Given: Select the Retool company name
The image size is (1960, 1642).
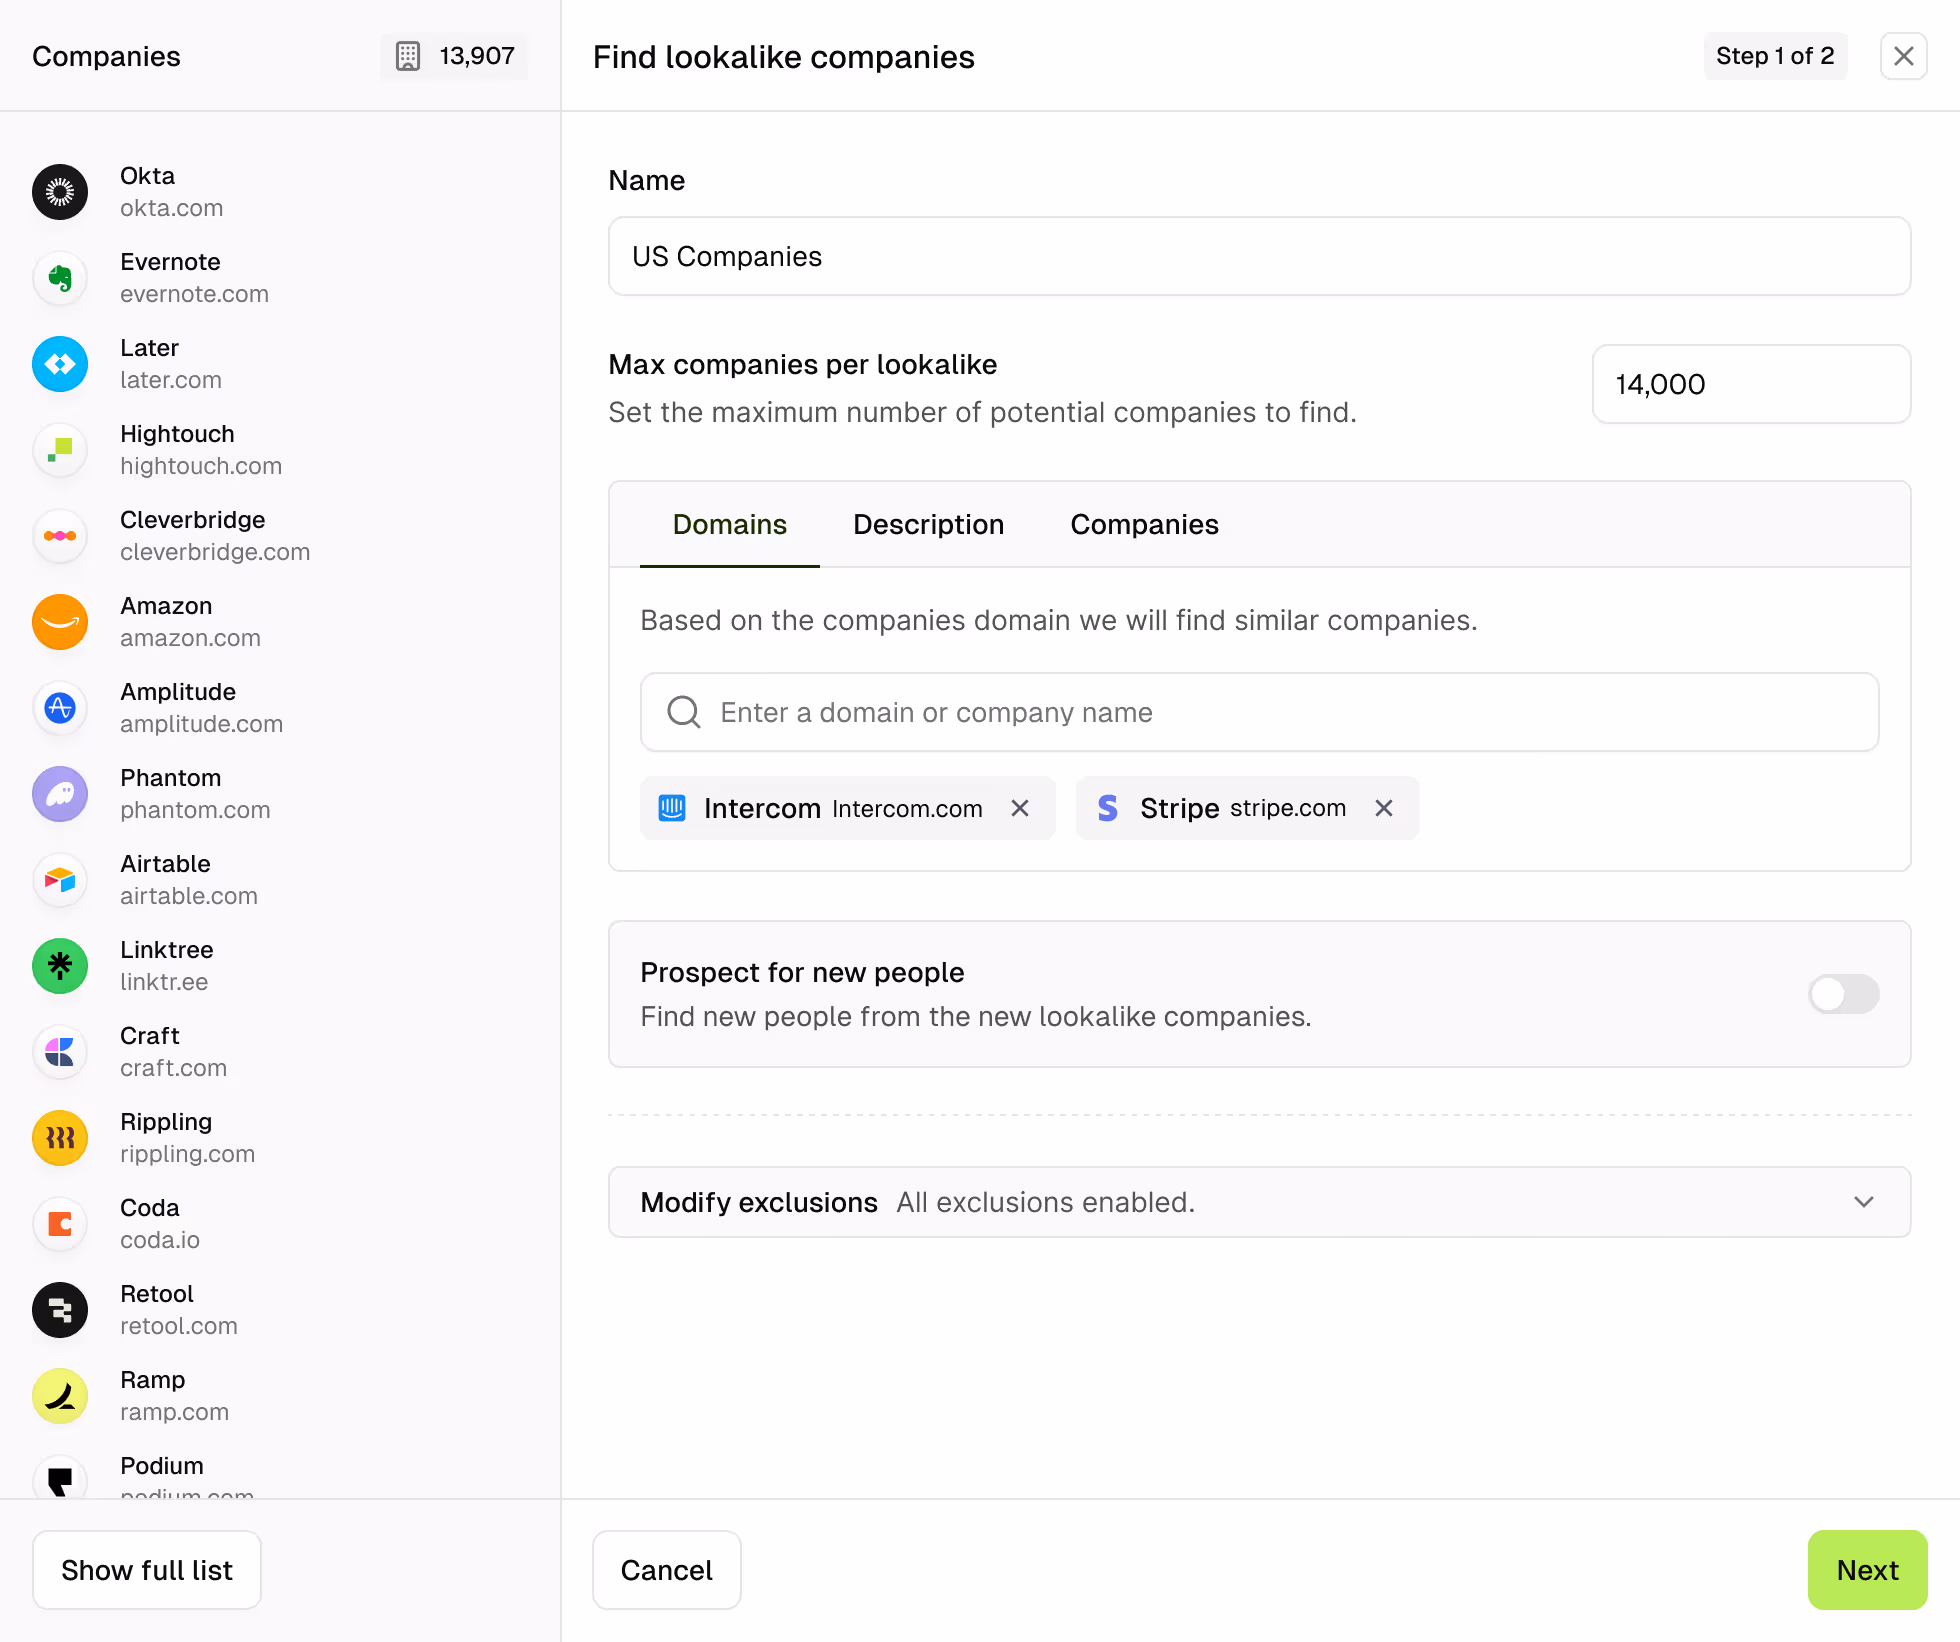Looking at the screenshot, I should pos(157,1294).
